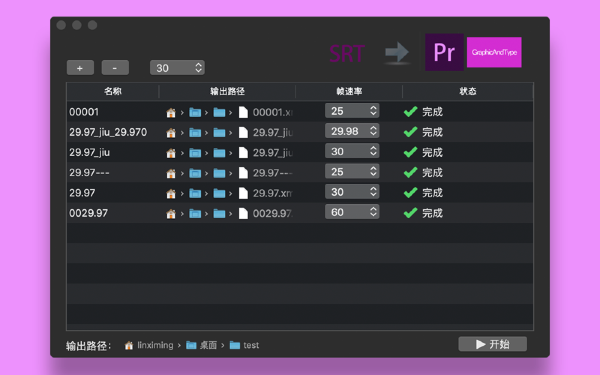Image resolution: width=600 pixels, height=375 pixels.
Task: Open frame rate stepper for row 00001
Action: pos(352,111)
